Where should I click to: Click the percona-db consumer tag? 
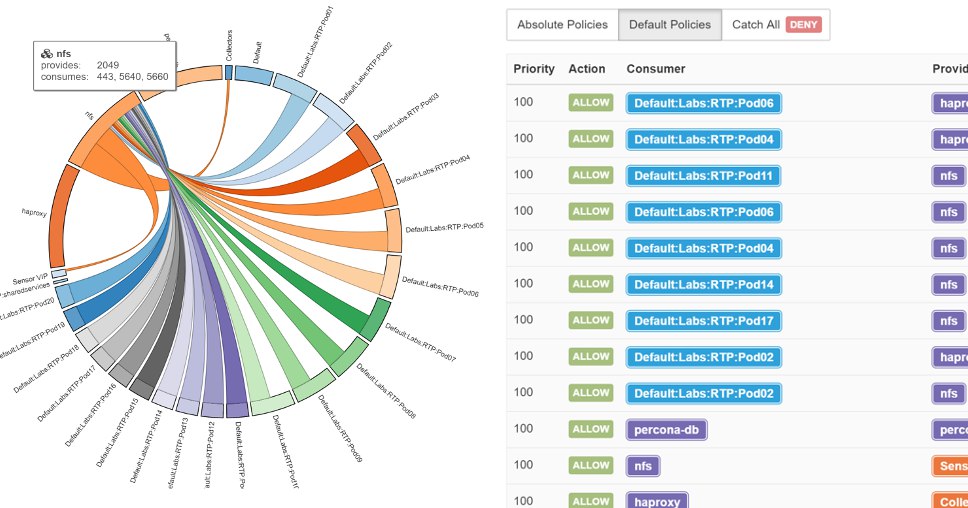pos(667,430)
